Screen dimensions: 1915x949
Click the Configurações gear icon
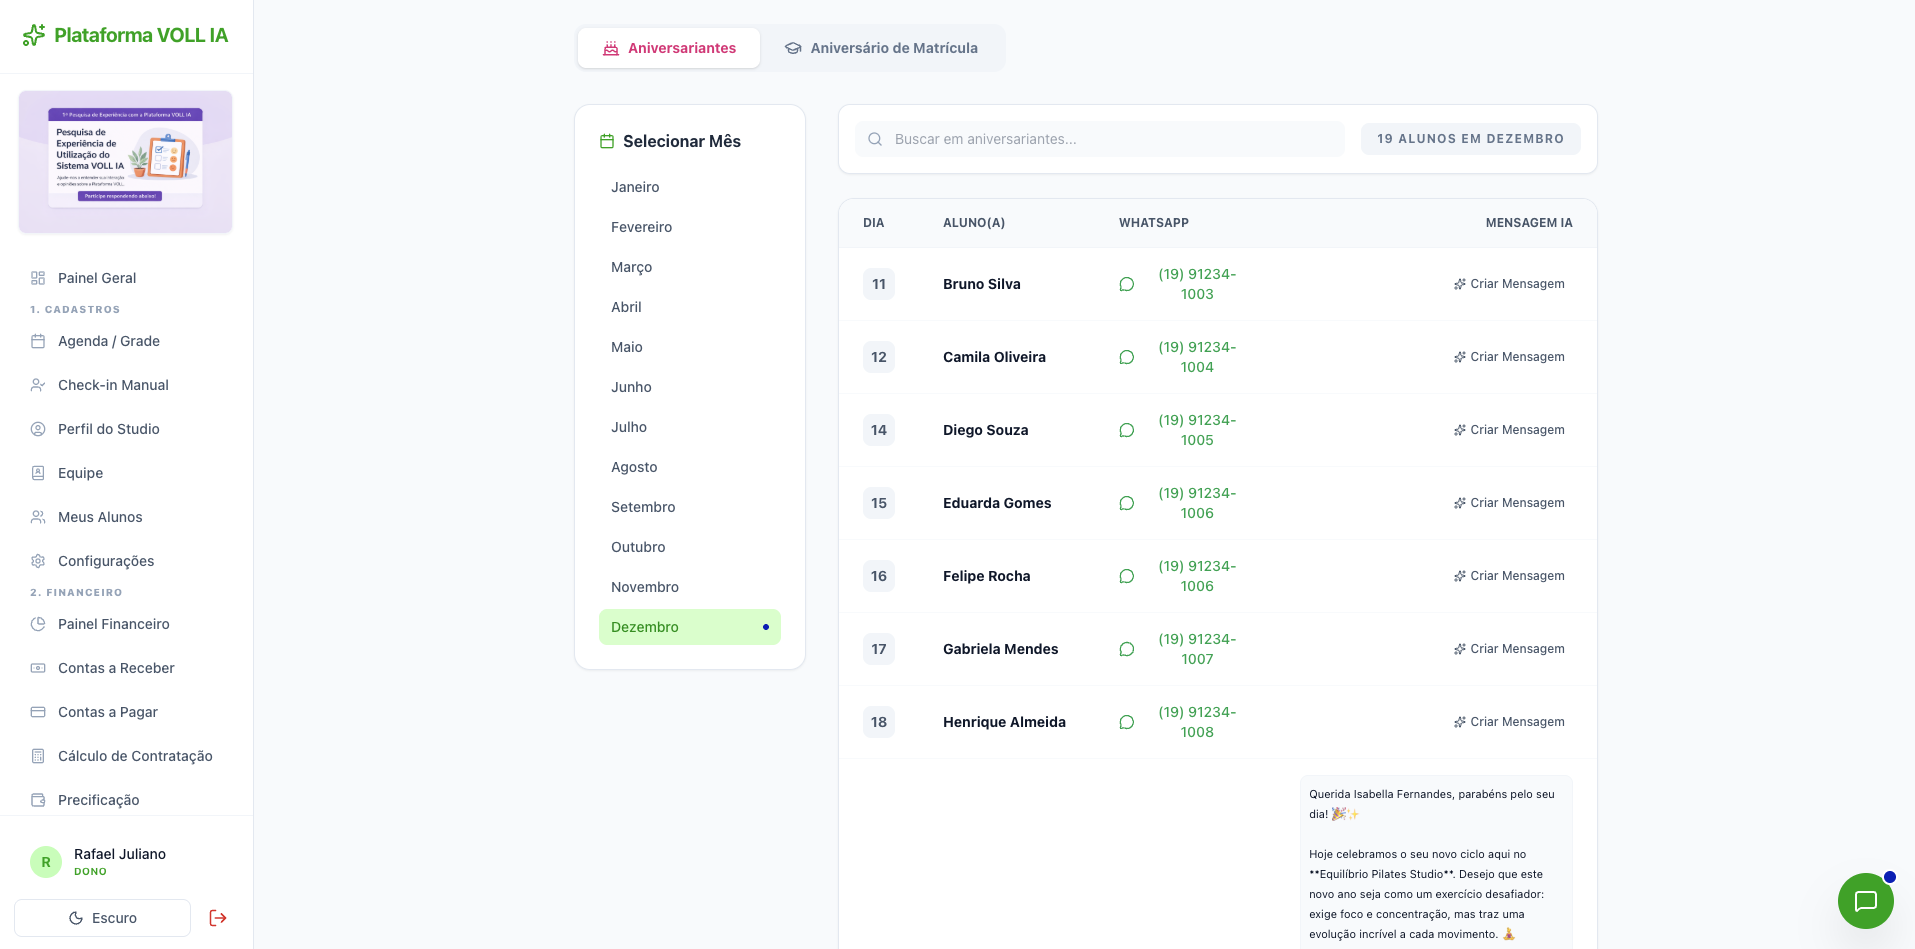[x=38, y=561]
